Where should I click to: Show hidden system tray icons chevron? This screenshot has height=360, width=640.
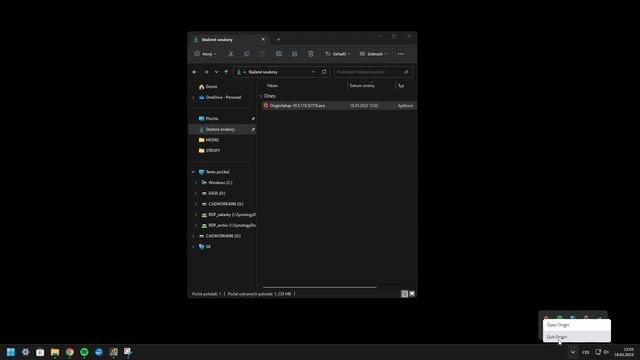573,352
